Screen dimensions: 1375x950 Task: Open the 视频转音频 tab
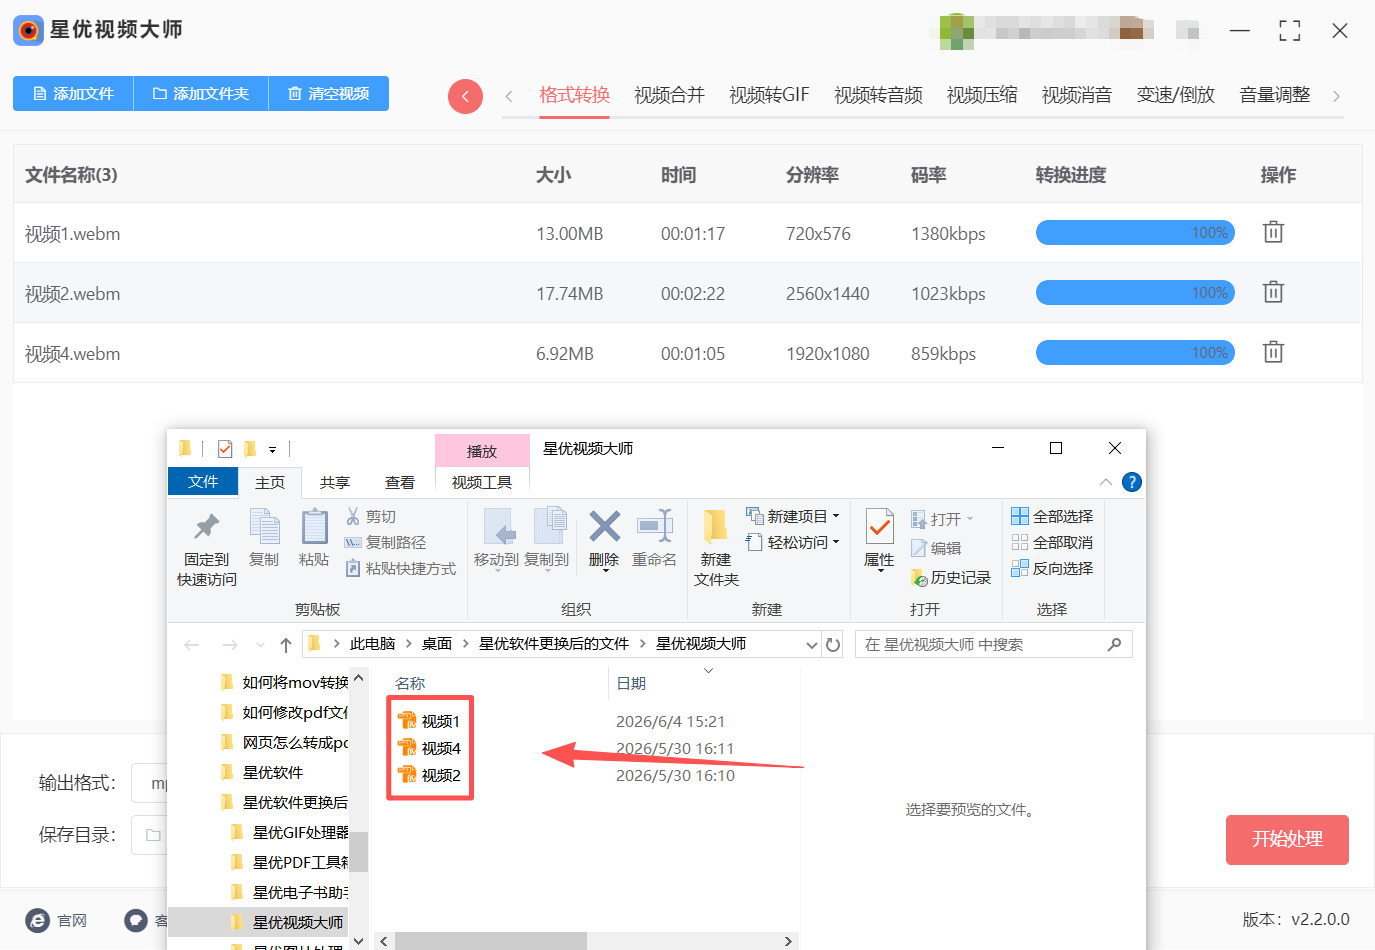tap(878, 95)
